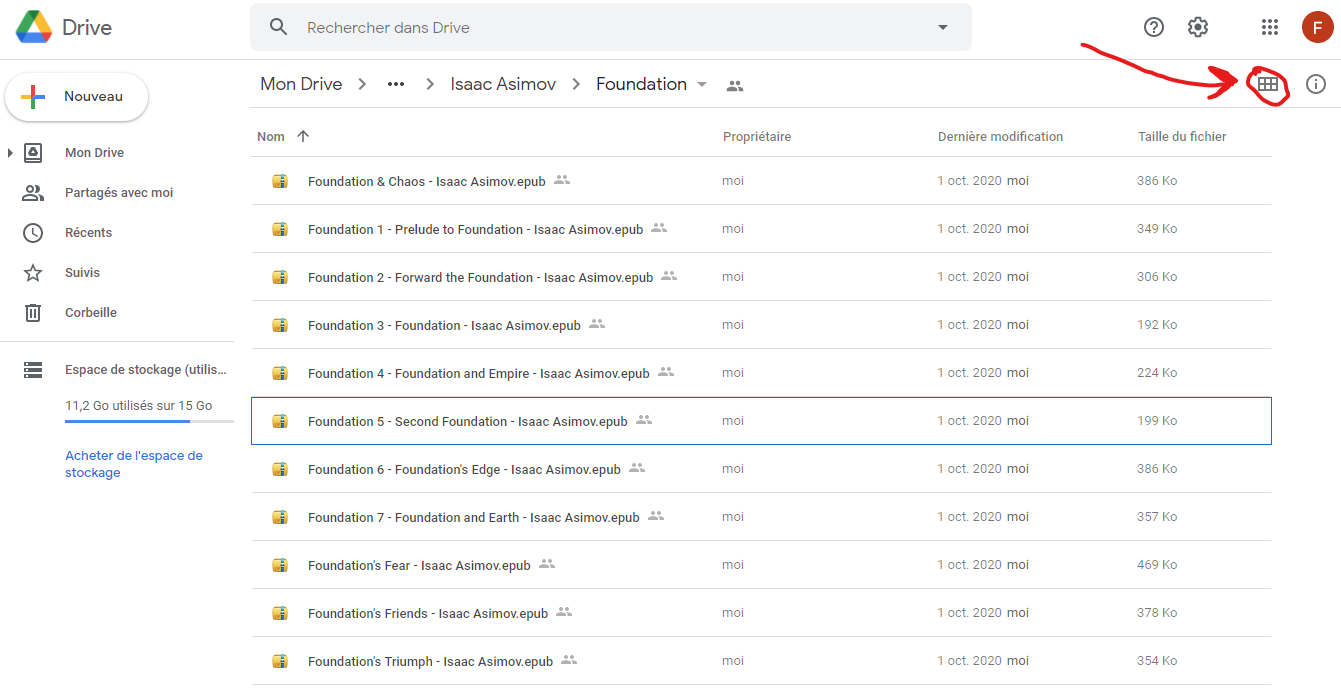Select 'Foundation 6 - Foundation's Edge' file
The height and width of the screenshot is (691, 1341).
point(761,469)
